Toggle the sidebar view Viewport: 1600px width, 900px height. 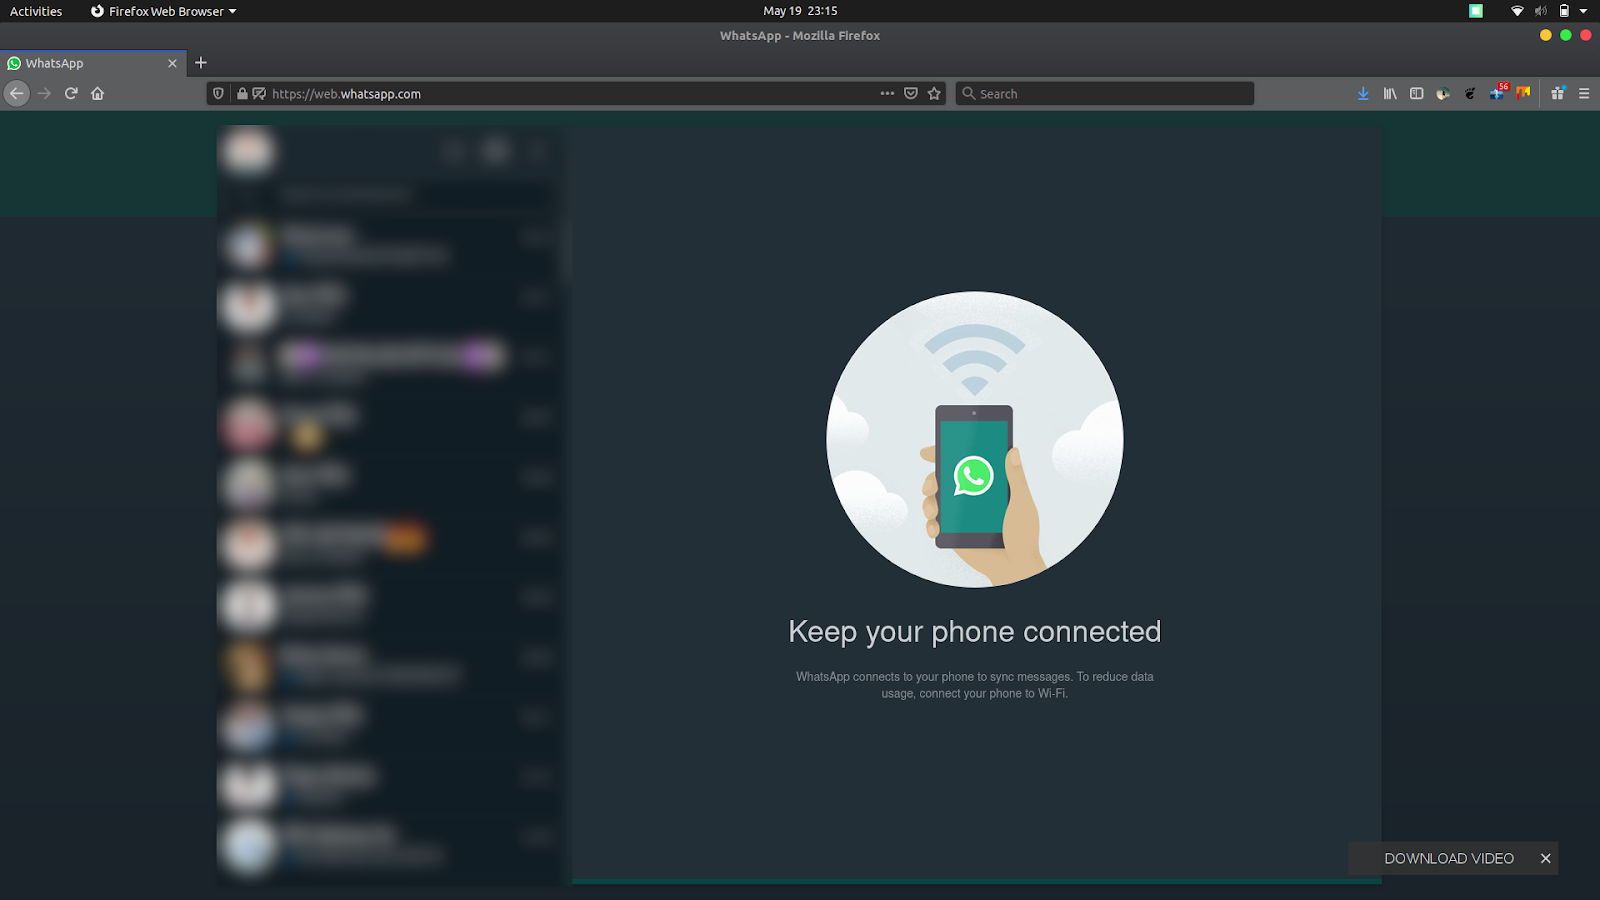[x=1416, y=93]
